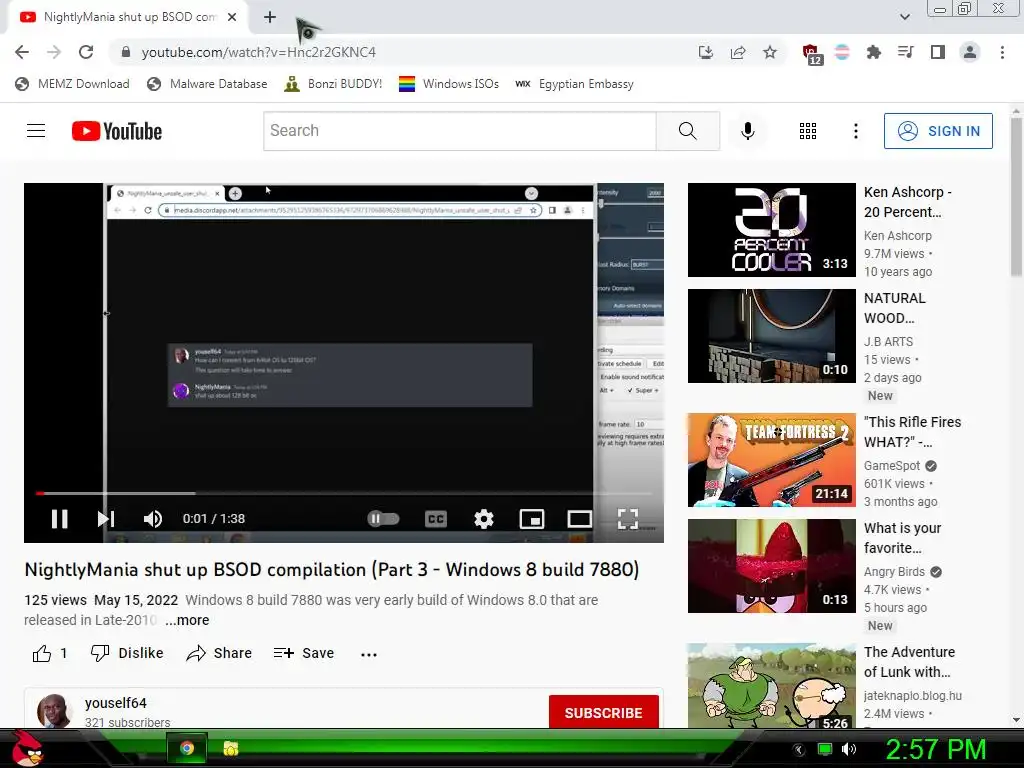Open YouTube settings three-dot menu

[x=856, y=131]
